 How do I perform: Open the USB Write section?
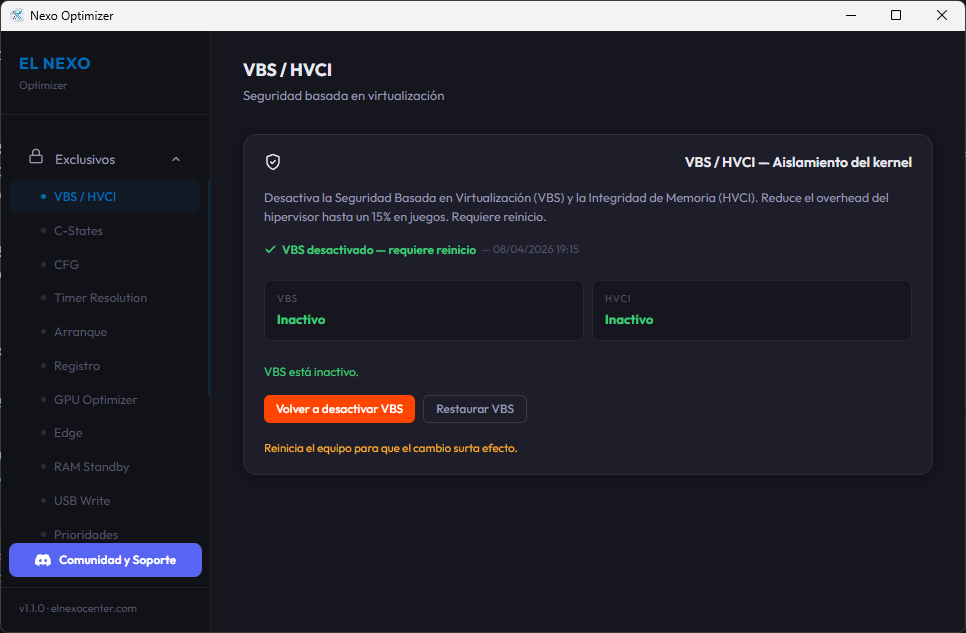coord(81,500)
